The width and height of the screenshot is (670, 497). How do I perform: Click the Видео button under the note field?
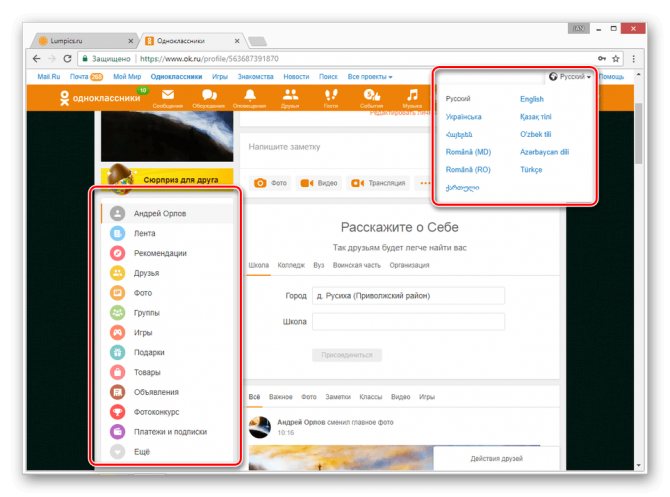318,183
